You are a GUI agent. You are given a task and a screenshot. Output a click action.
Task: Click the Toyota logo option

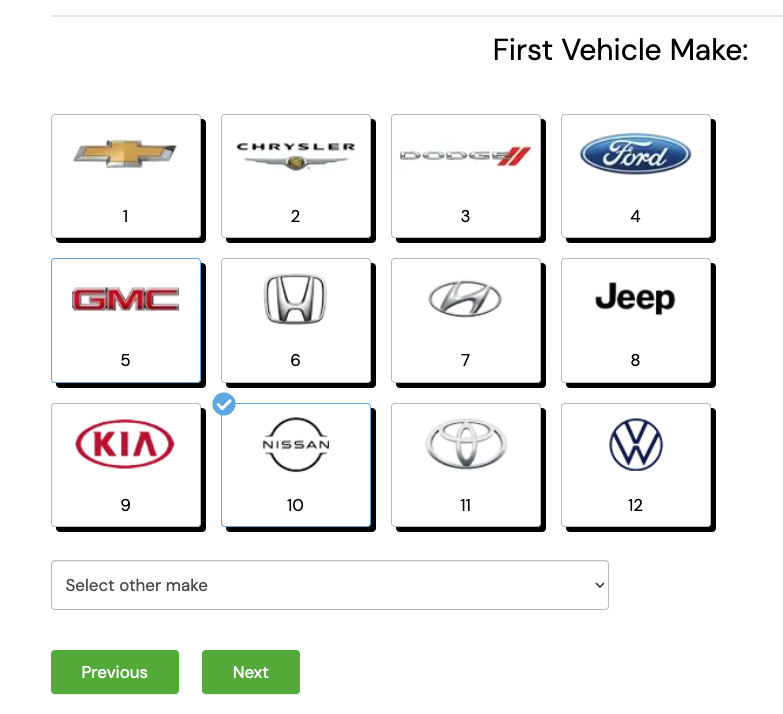click(x=466, y=465)
